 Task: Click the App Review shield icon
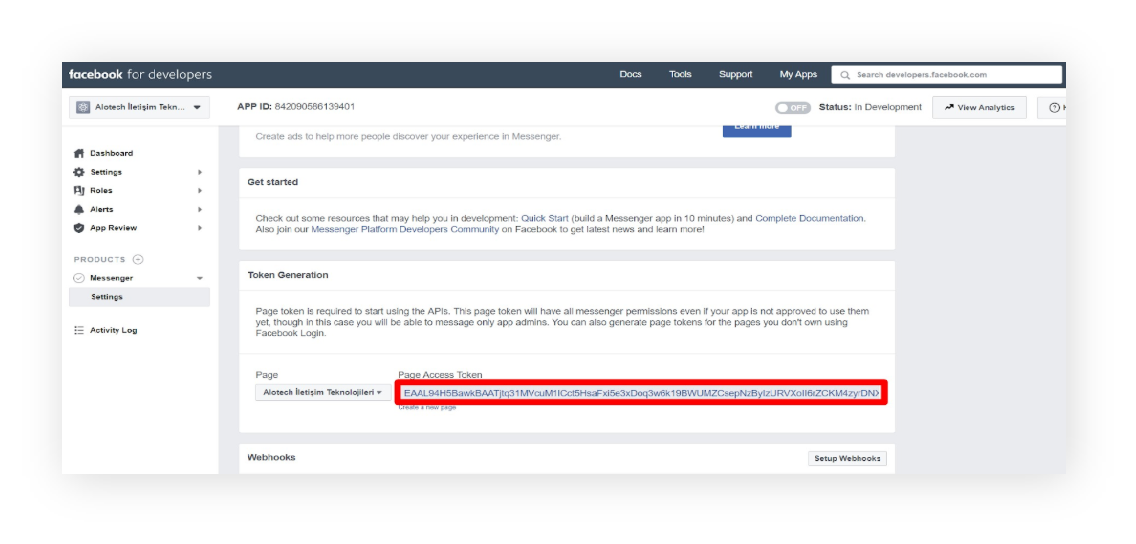[79, 227]
